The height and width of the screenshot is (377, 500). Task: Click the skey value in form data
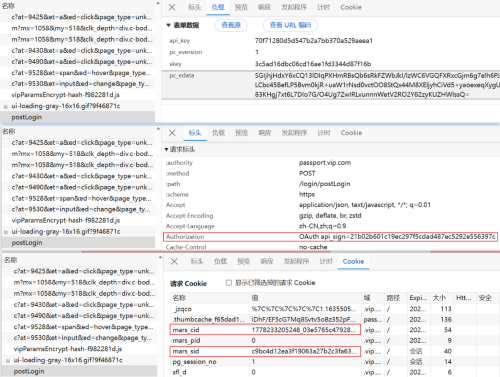pyautogui.click(x=313, y=64)
